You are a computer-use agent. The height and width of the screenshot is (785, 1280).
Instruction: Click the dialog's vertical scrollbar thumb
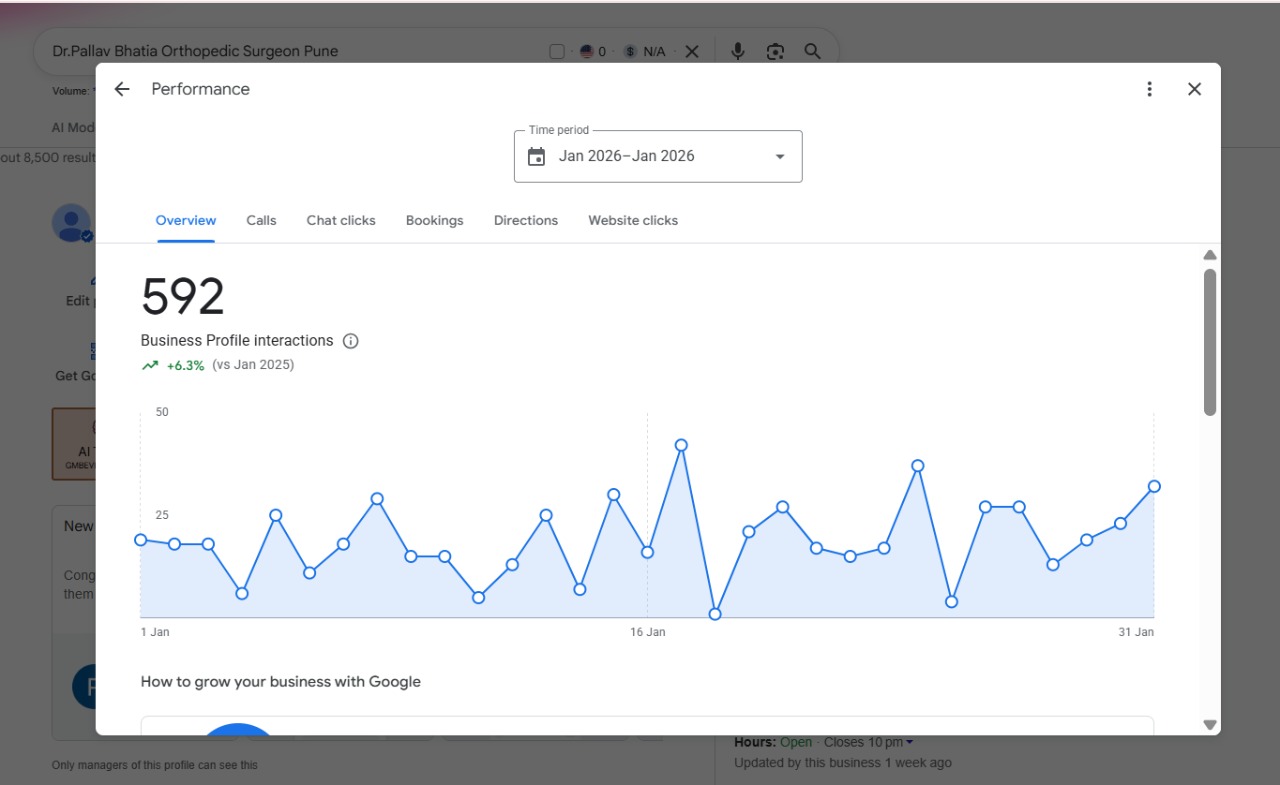click(1210, 342)
